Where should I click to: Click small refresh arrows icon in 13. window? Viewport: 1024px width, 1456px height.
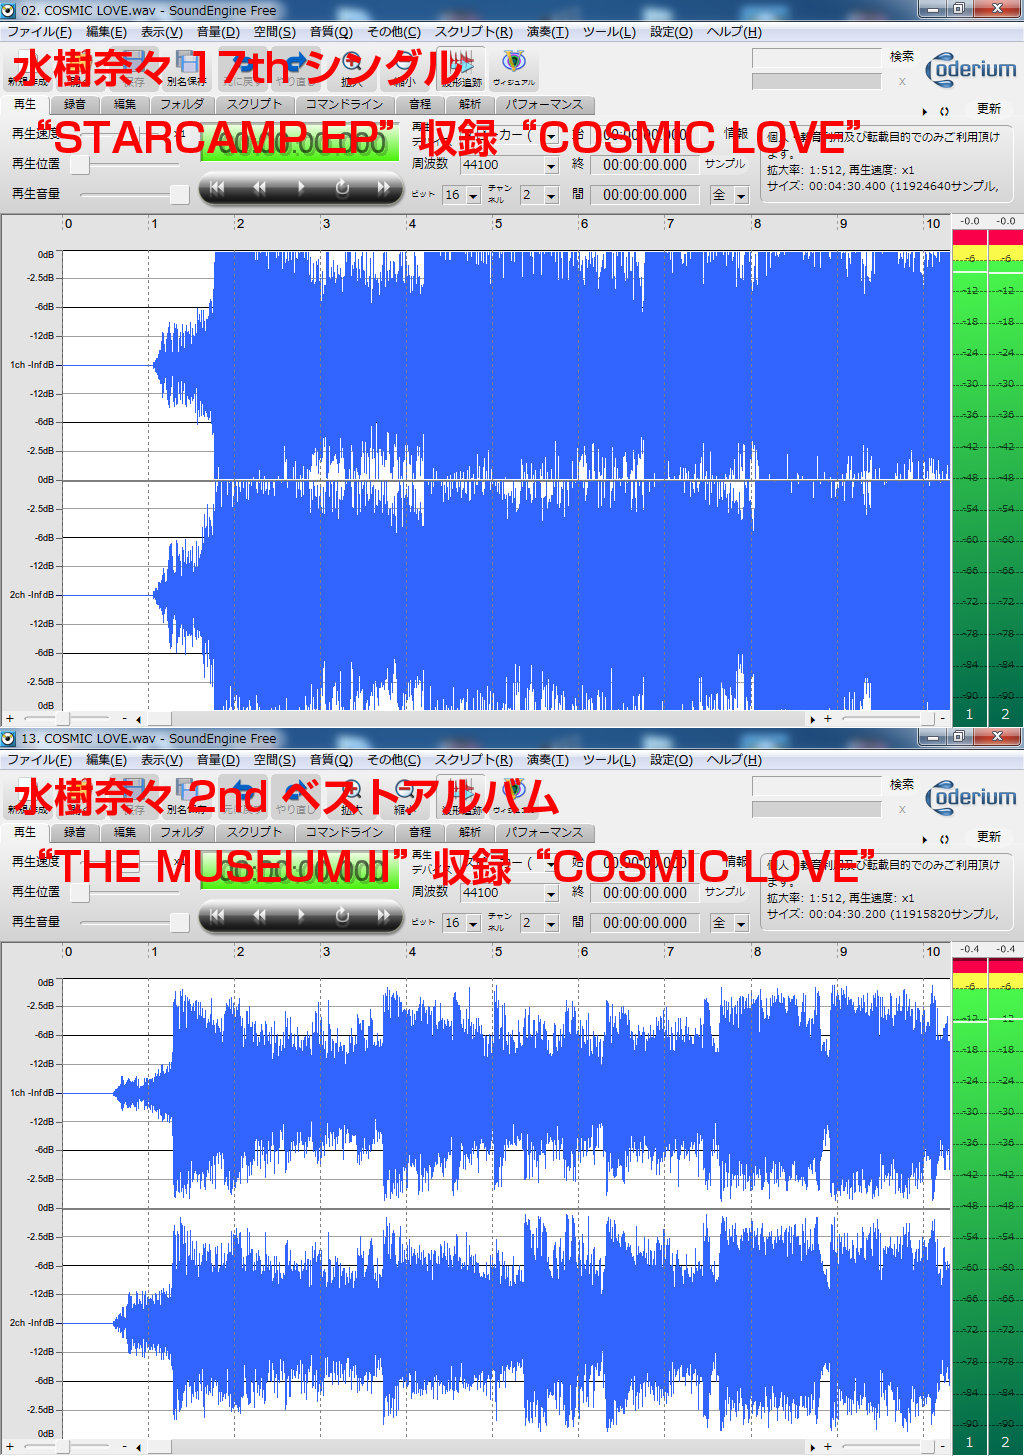(x=944, y=839)
